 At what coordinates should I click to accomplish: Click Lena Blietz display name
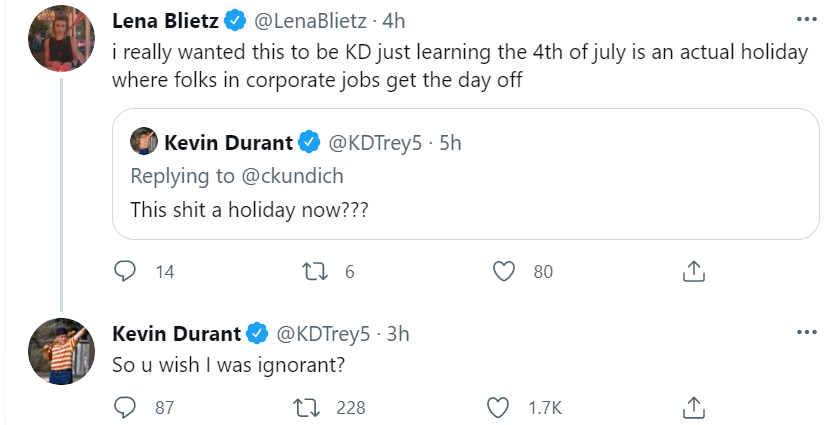pos(165,21)
